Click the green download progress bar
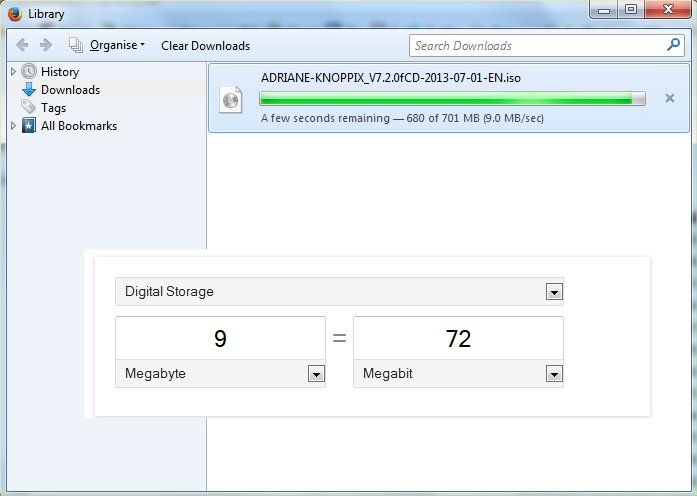The width and height of the screenshot is (697, 496). tap(452, 99)
